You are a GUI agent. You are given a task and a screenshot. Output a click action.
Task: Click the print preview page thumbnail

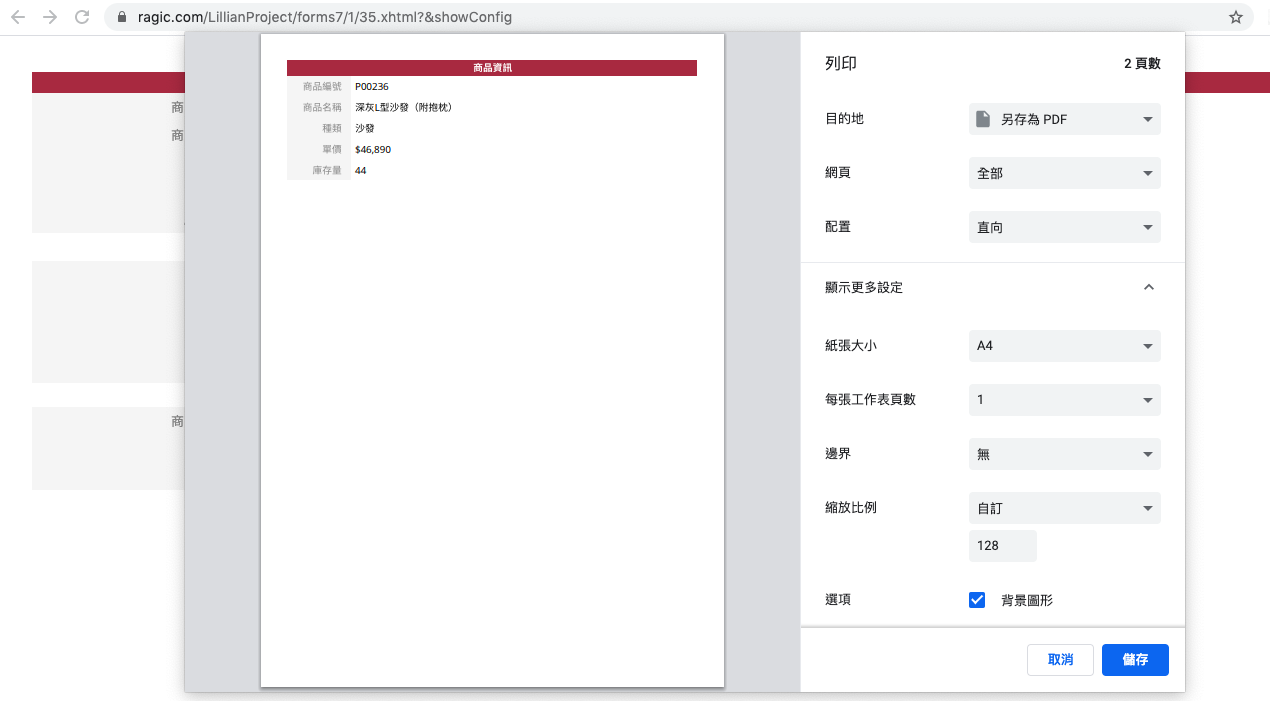(492, 360)
